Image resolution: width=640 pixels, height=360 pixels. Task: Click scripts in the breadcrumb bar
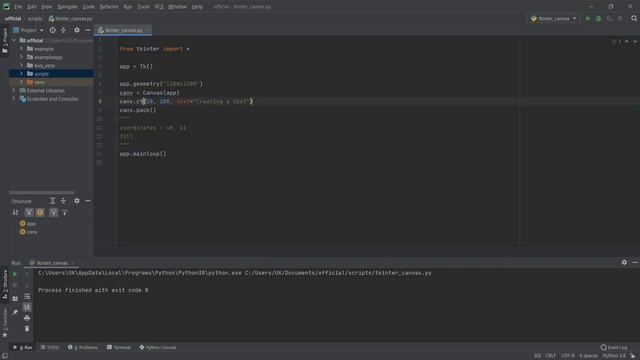click(x=35, y=19)
